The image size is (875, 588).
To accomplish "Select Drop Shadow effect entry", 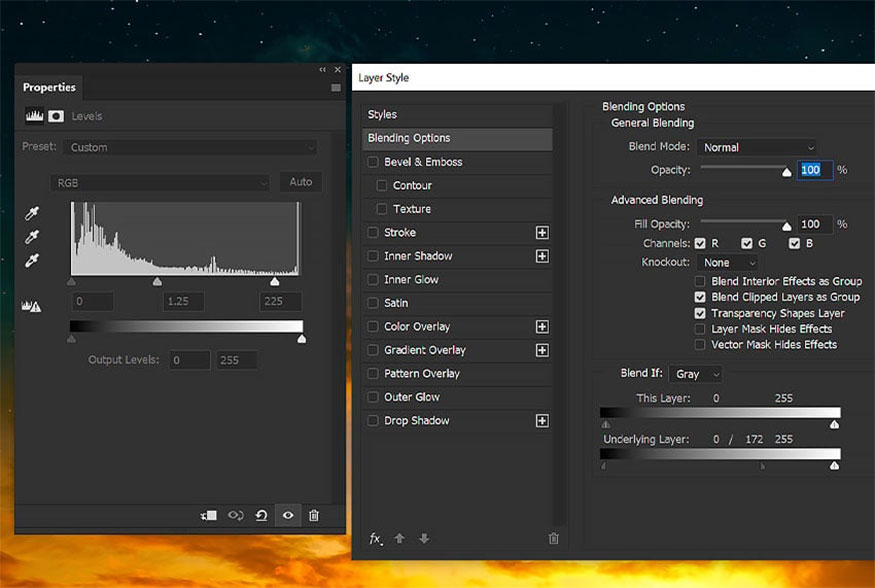I will pos(457,421).
